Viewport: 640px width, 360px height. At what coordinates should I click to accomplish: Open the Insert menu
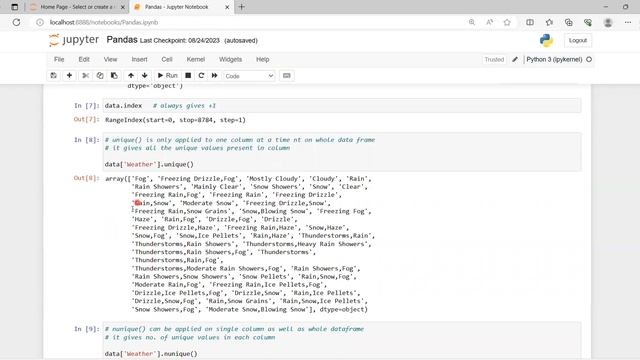tap(140, 59)
